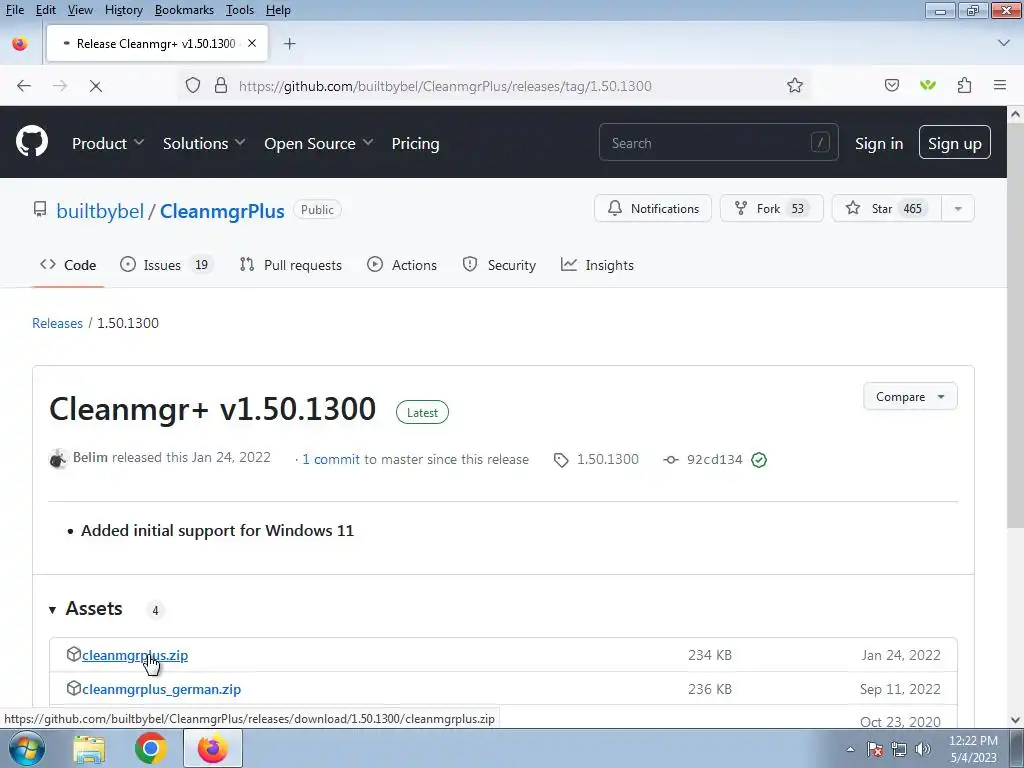Stop page loading with the X button
The width and height of the screenshot is (1024, 768).
pyautogui.click(x=95, y=86)
